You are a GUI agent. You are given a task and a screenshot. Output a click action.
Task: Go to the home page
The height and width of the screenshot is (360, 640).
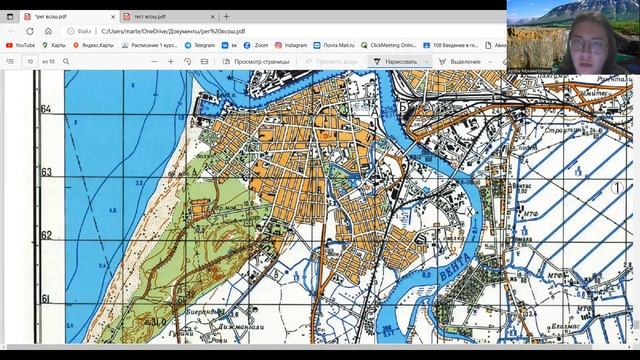coord(48,31)
